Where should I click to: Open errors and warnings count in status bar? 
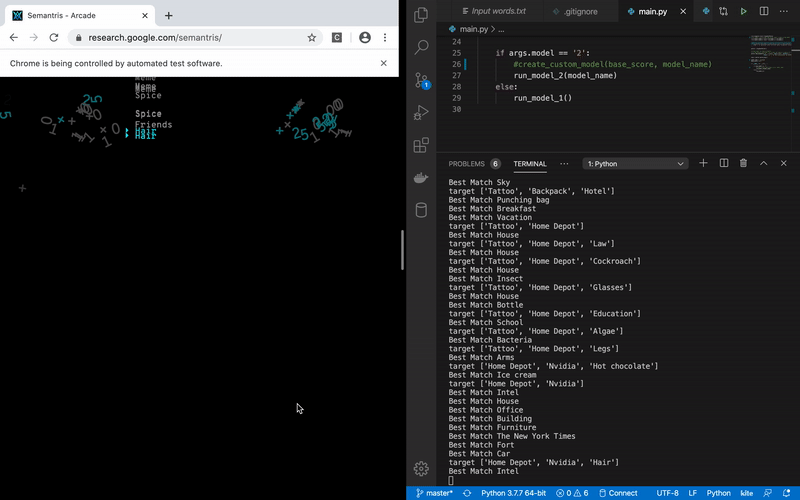572,493
